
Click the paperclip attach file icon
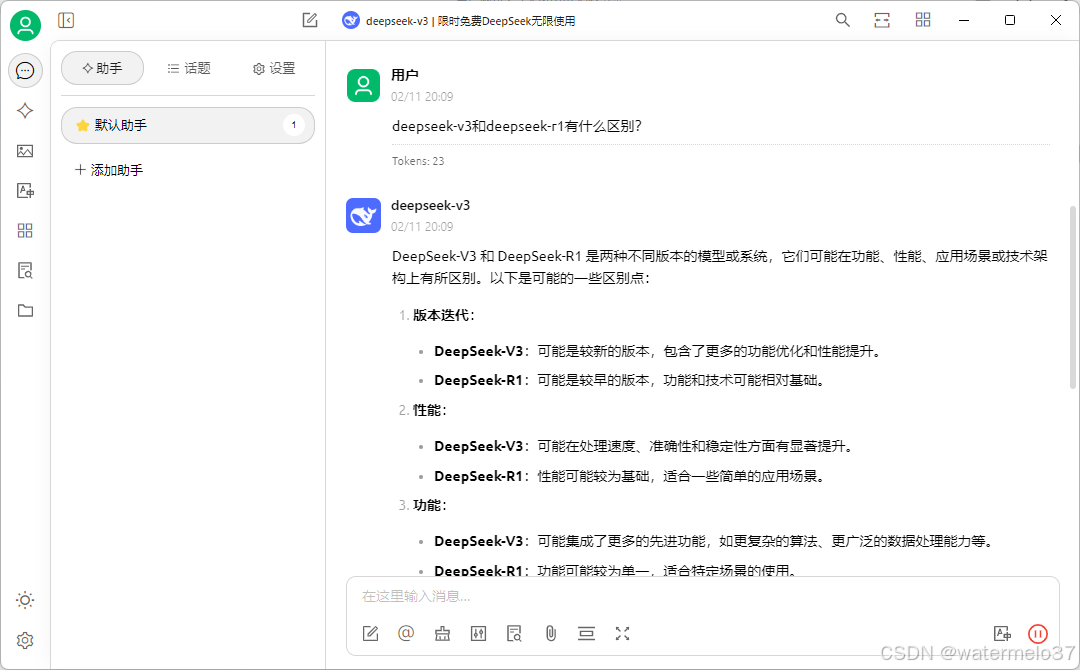point(550,633)
